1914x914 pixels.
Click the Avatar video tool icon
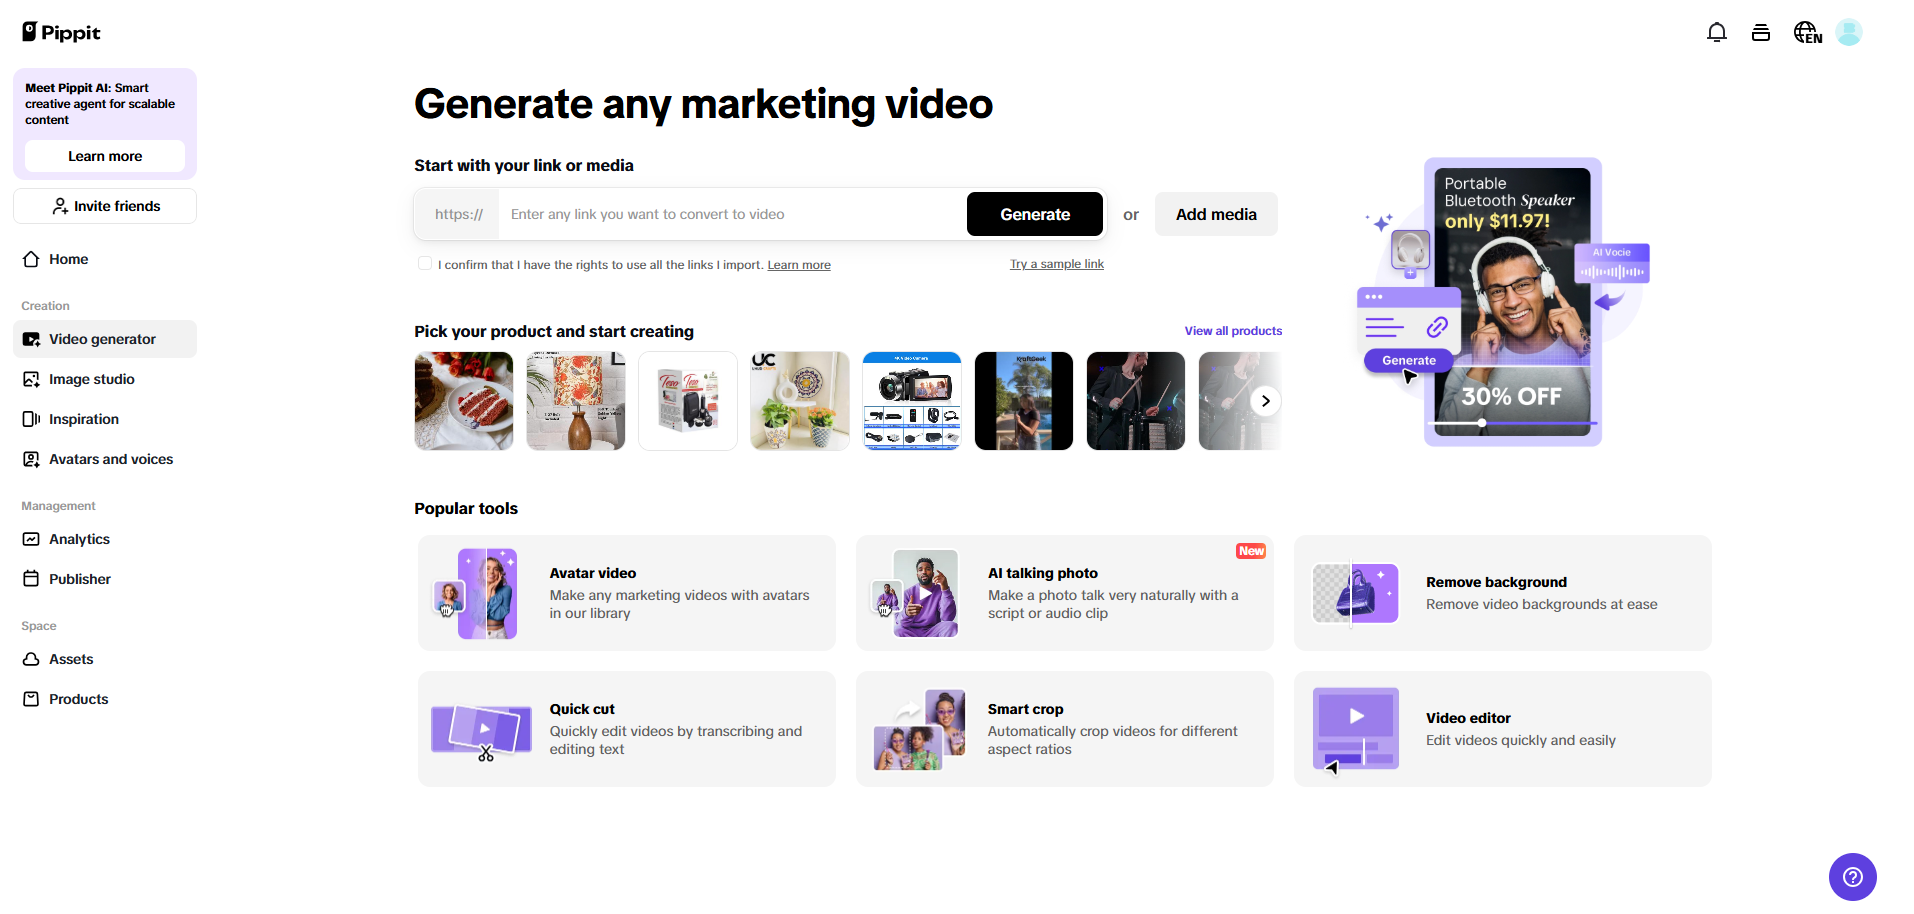(476, 594)
